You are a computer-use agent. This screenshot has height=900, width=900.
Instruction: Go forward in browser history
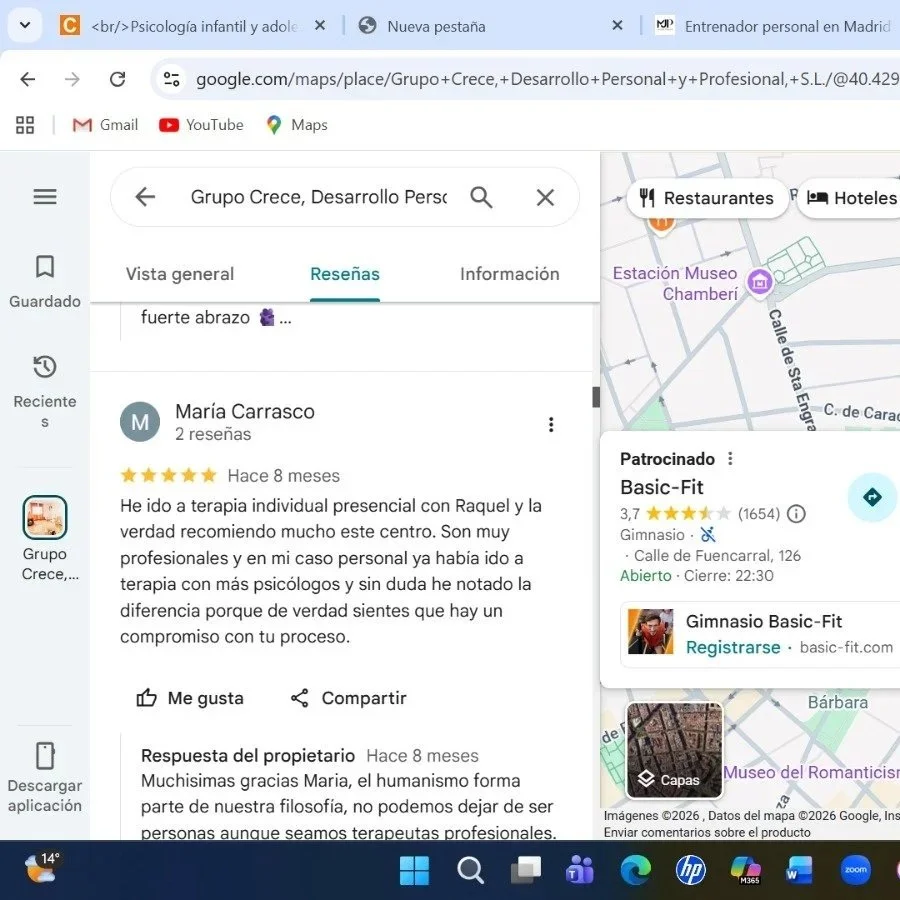[x=72, y=79]
